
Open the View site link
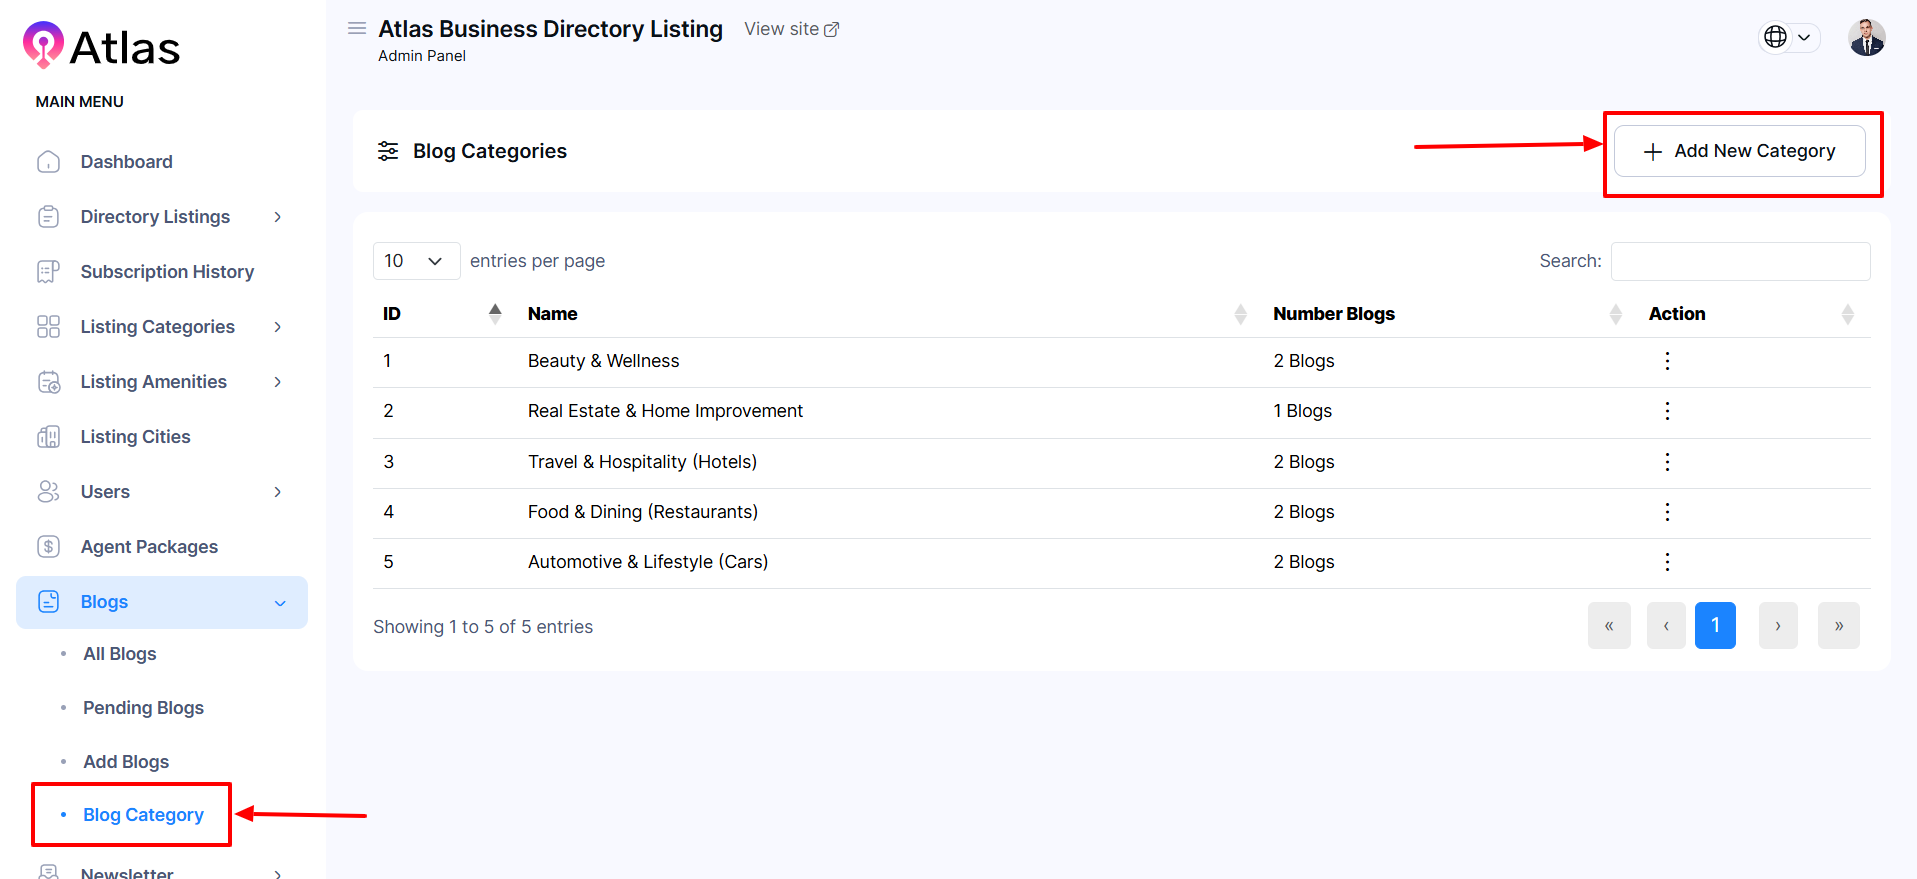[x=791, y=29]
